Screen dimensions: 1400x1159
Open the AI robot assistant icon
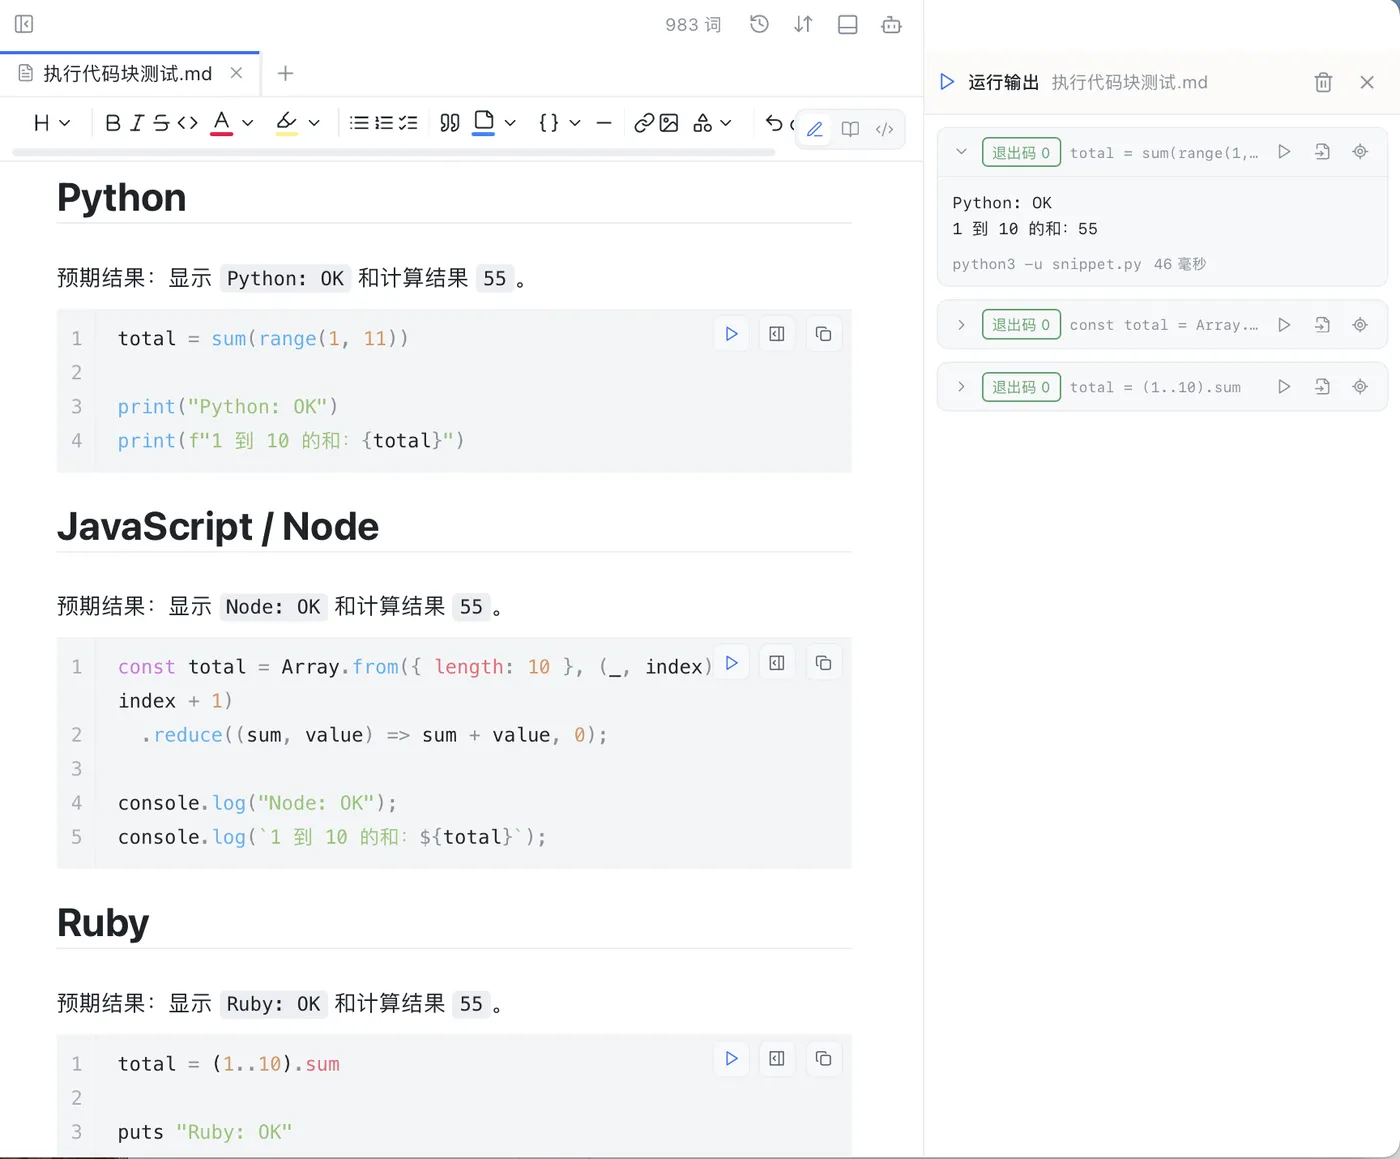click(891, 24)
